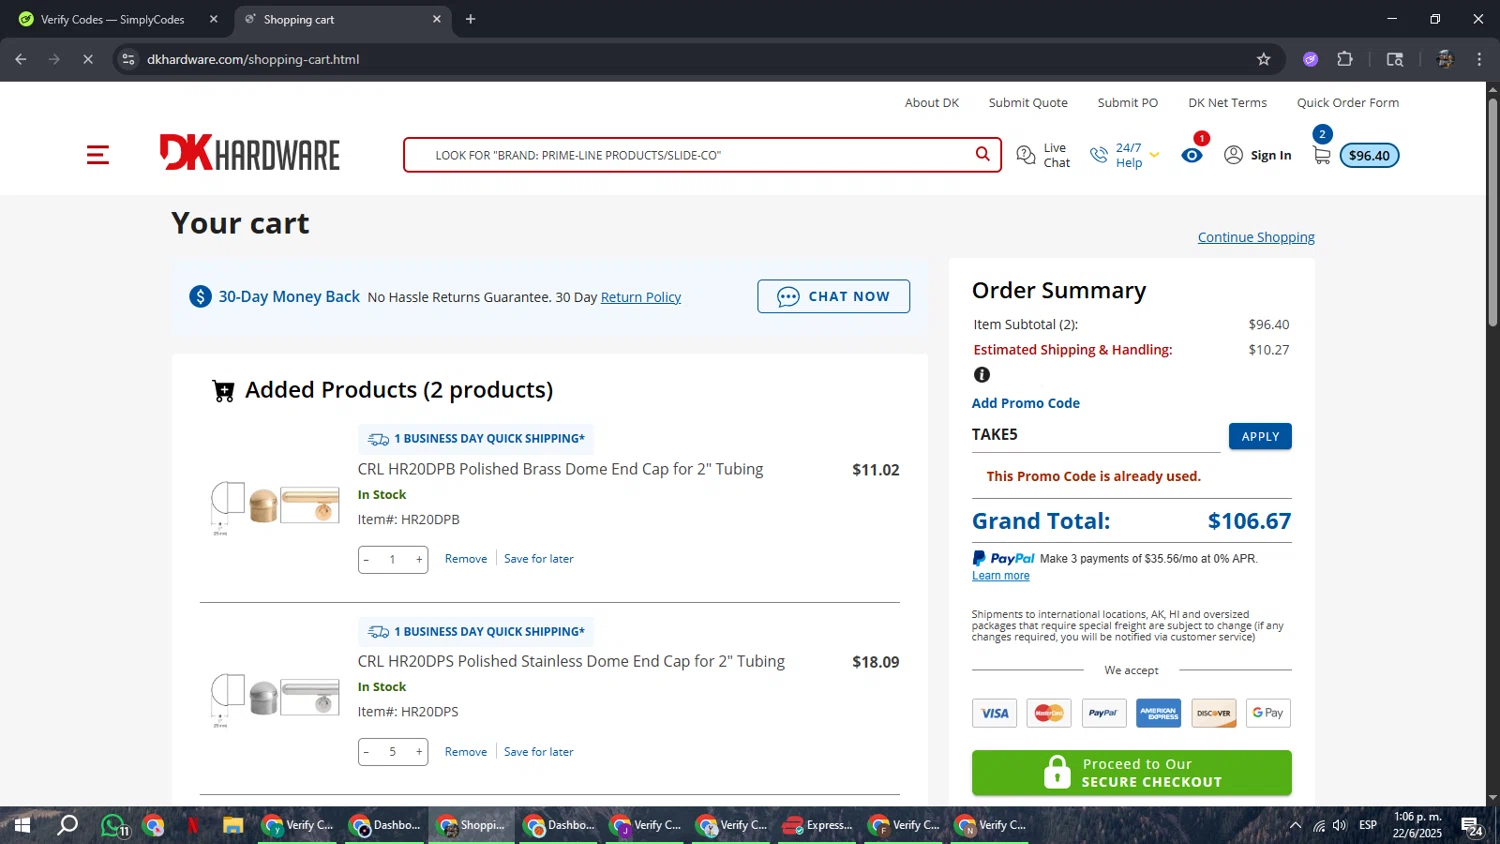1500x844 pixels.
Task: Click the PayPal logo in payment offer
Action: [1003, 558]
